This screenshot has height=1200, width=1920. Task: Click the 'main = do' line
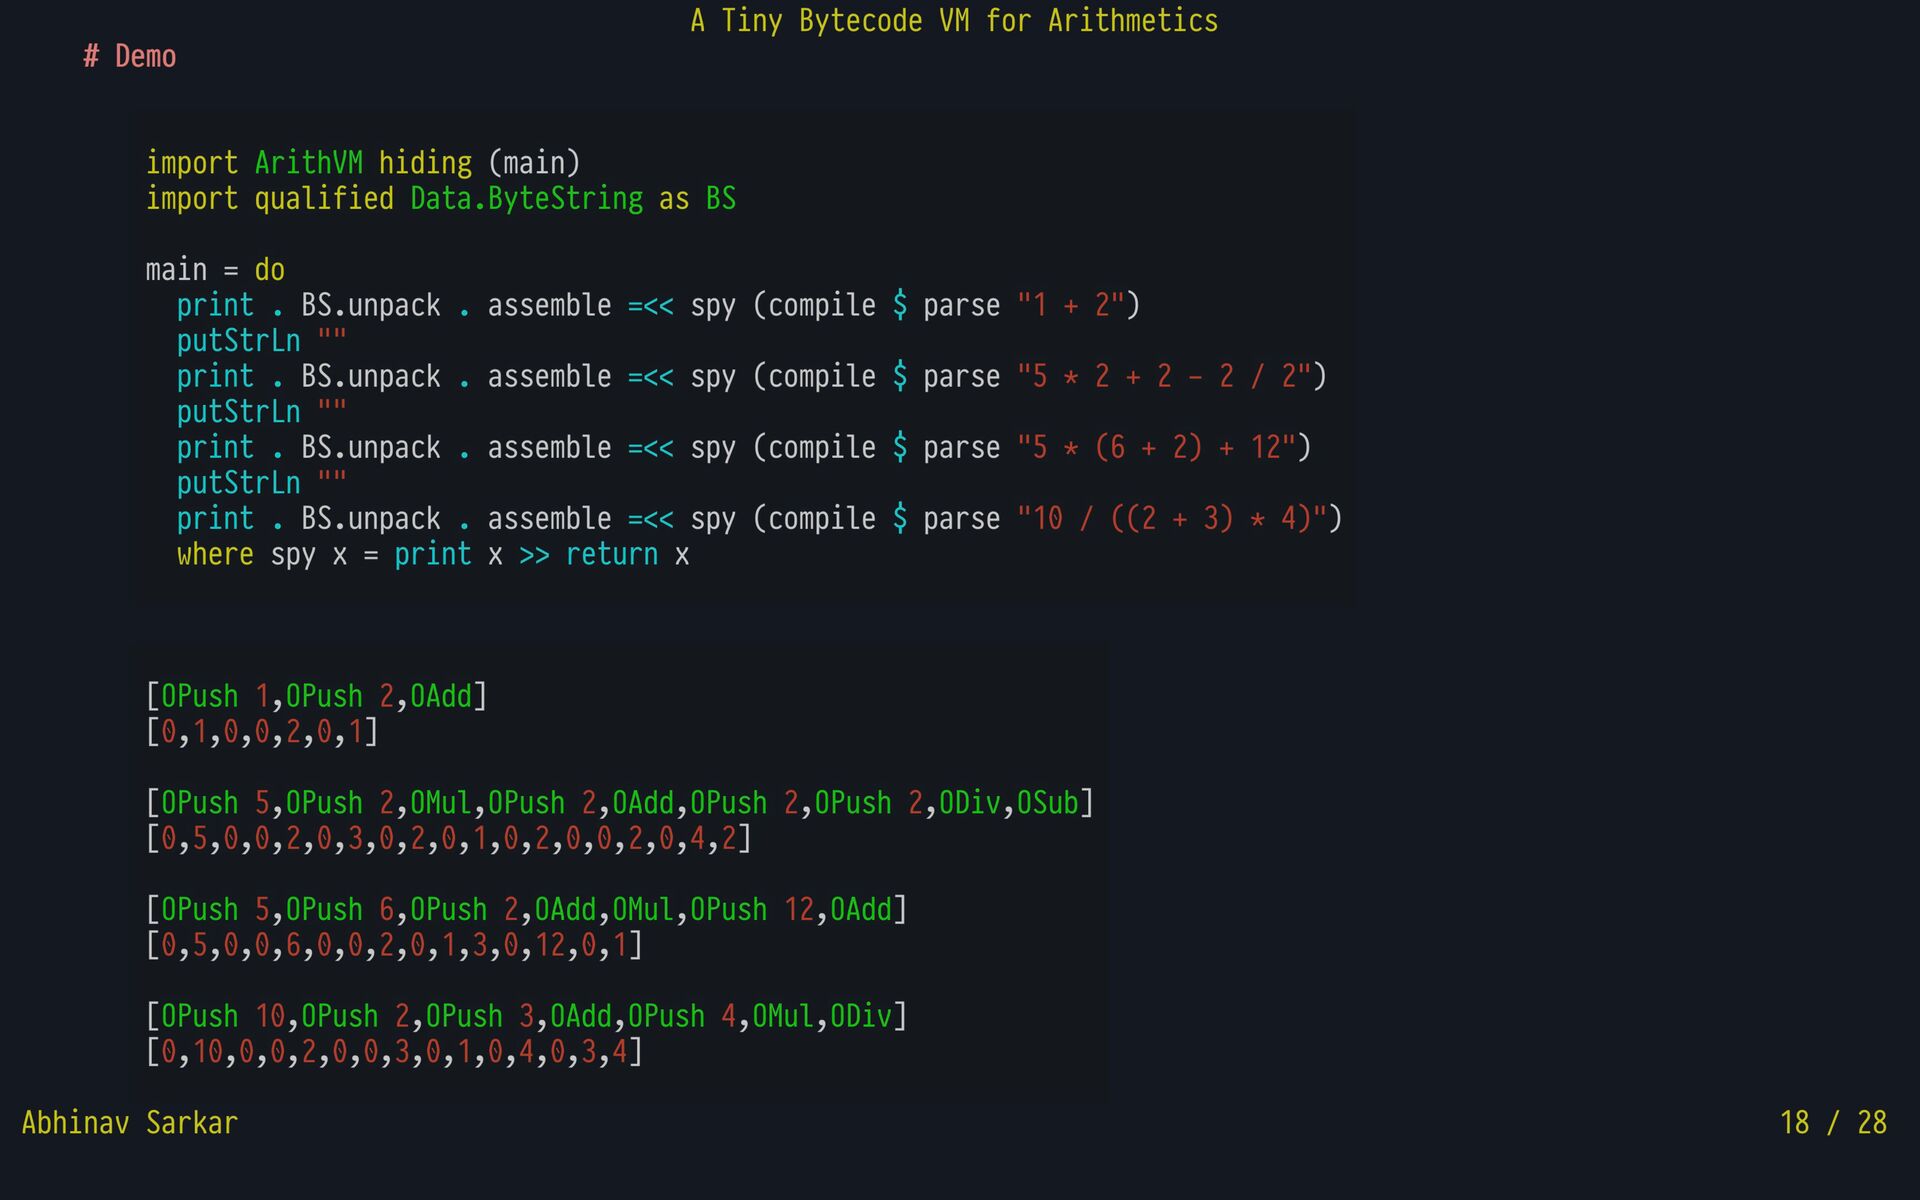coord(215,270)
